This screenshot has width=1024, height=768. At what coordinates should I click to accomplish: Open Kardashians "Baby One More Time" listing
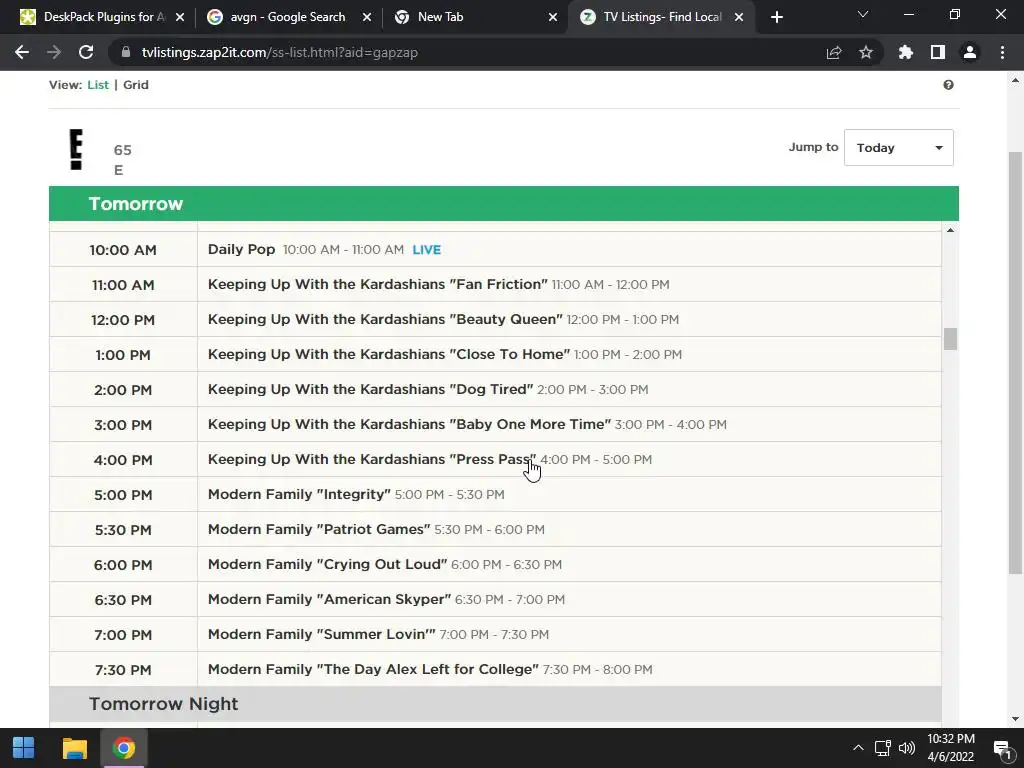coord(409,424)
